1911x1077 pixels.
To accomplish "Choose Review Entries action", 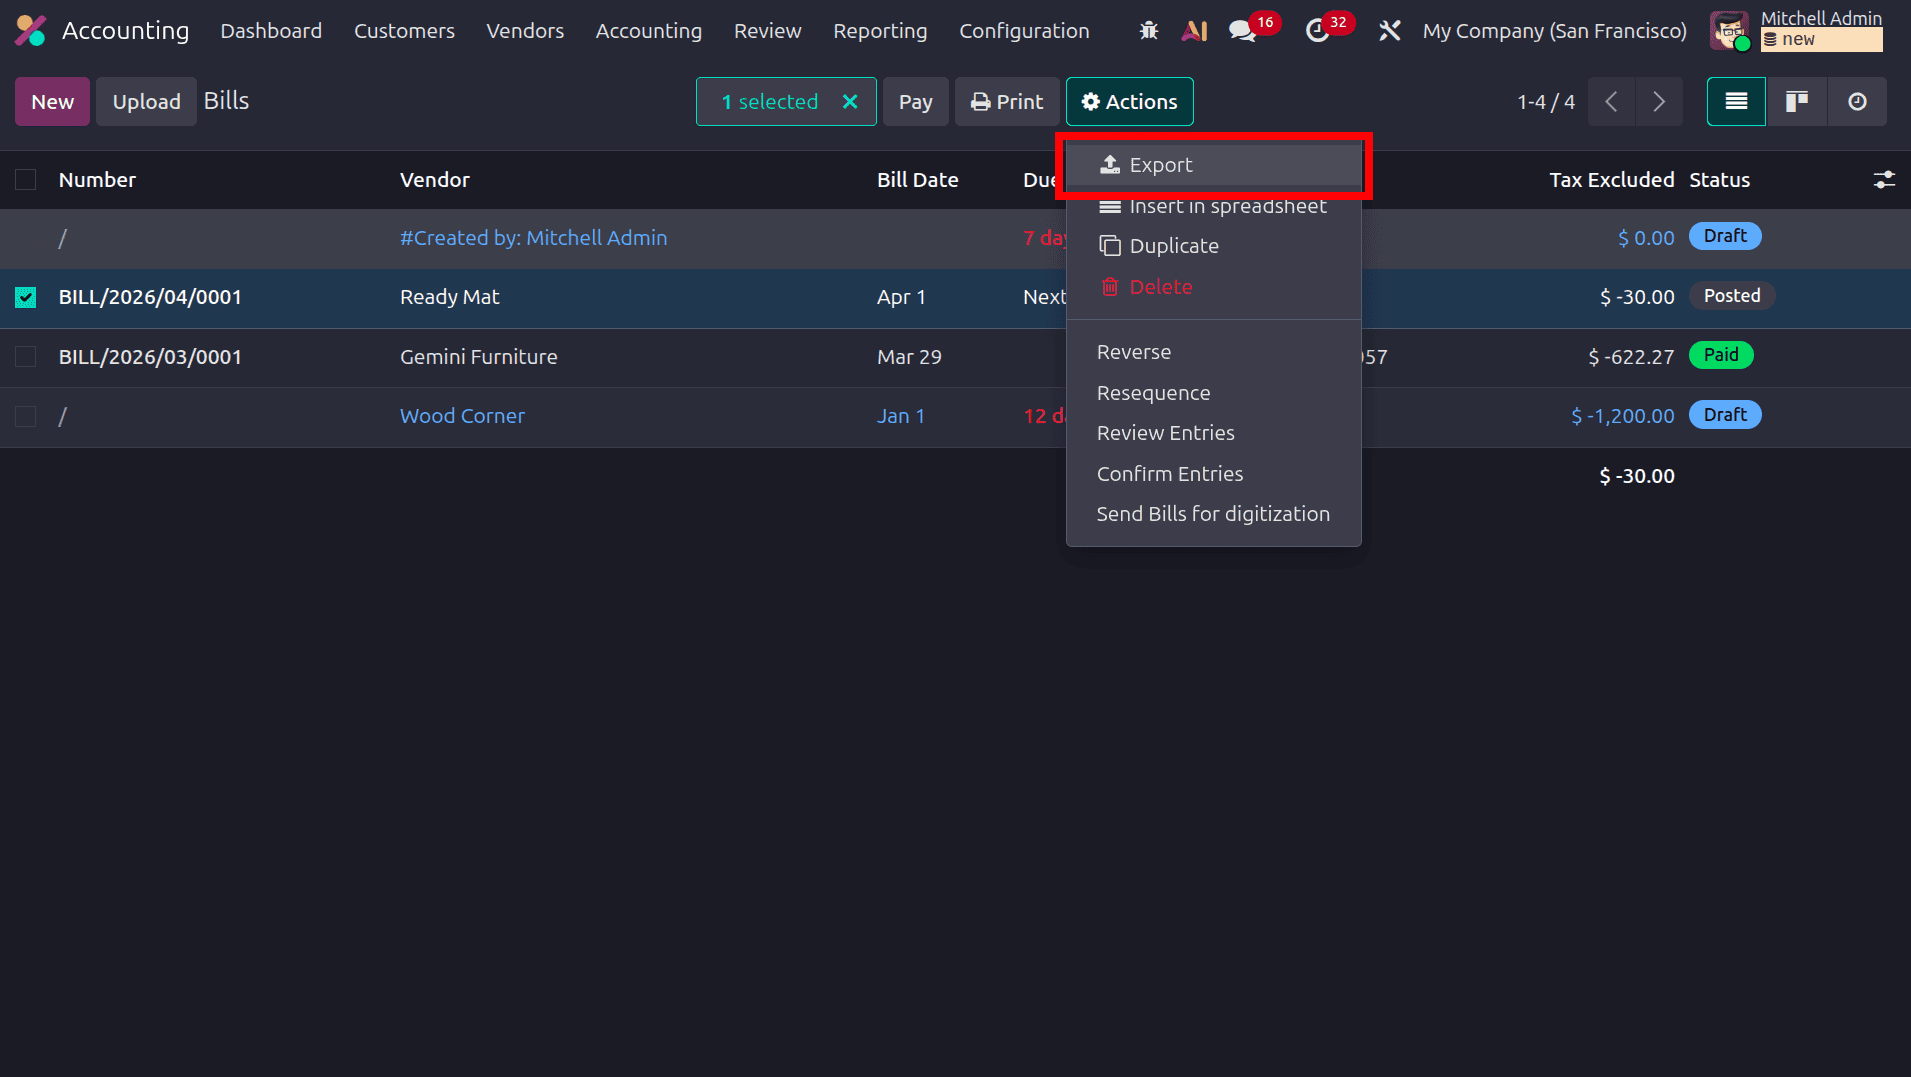I will pyautogui.click(x=1214, y=433).
